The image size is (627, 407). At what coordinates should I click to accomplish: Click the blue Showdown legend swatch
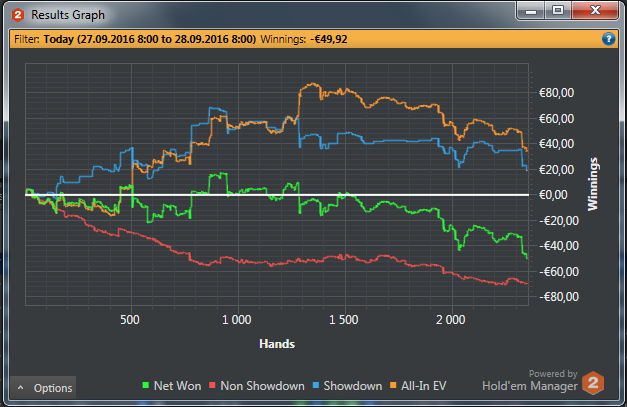[x=316, y=385]
